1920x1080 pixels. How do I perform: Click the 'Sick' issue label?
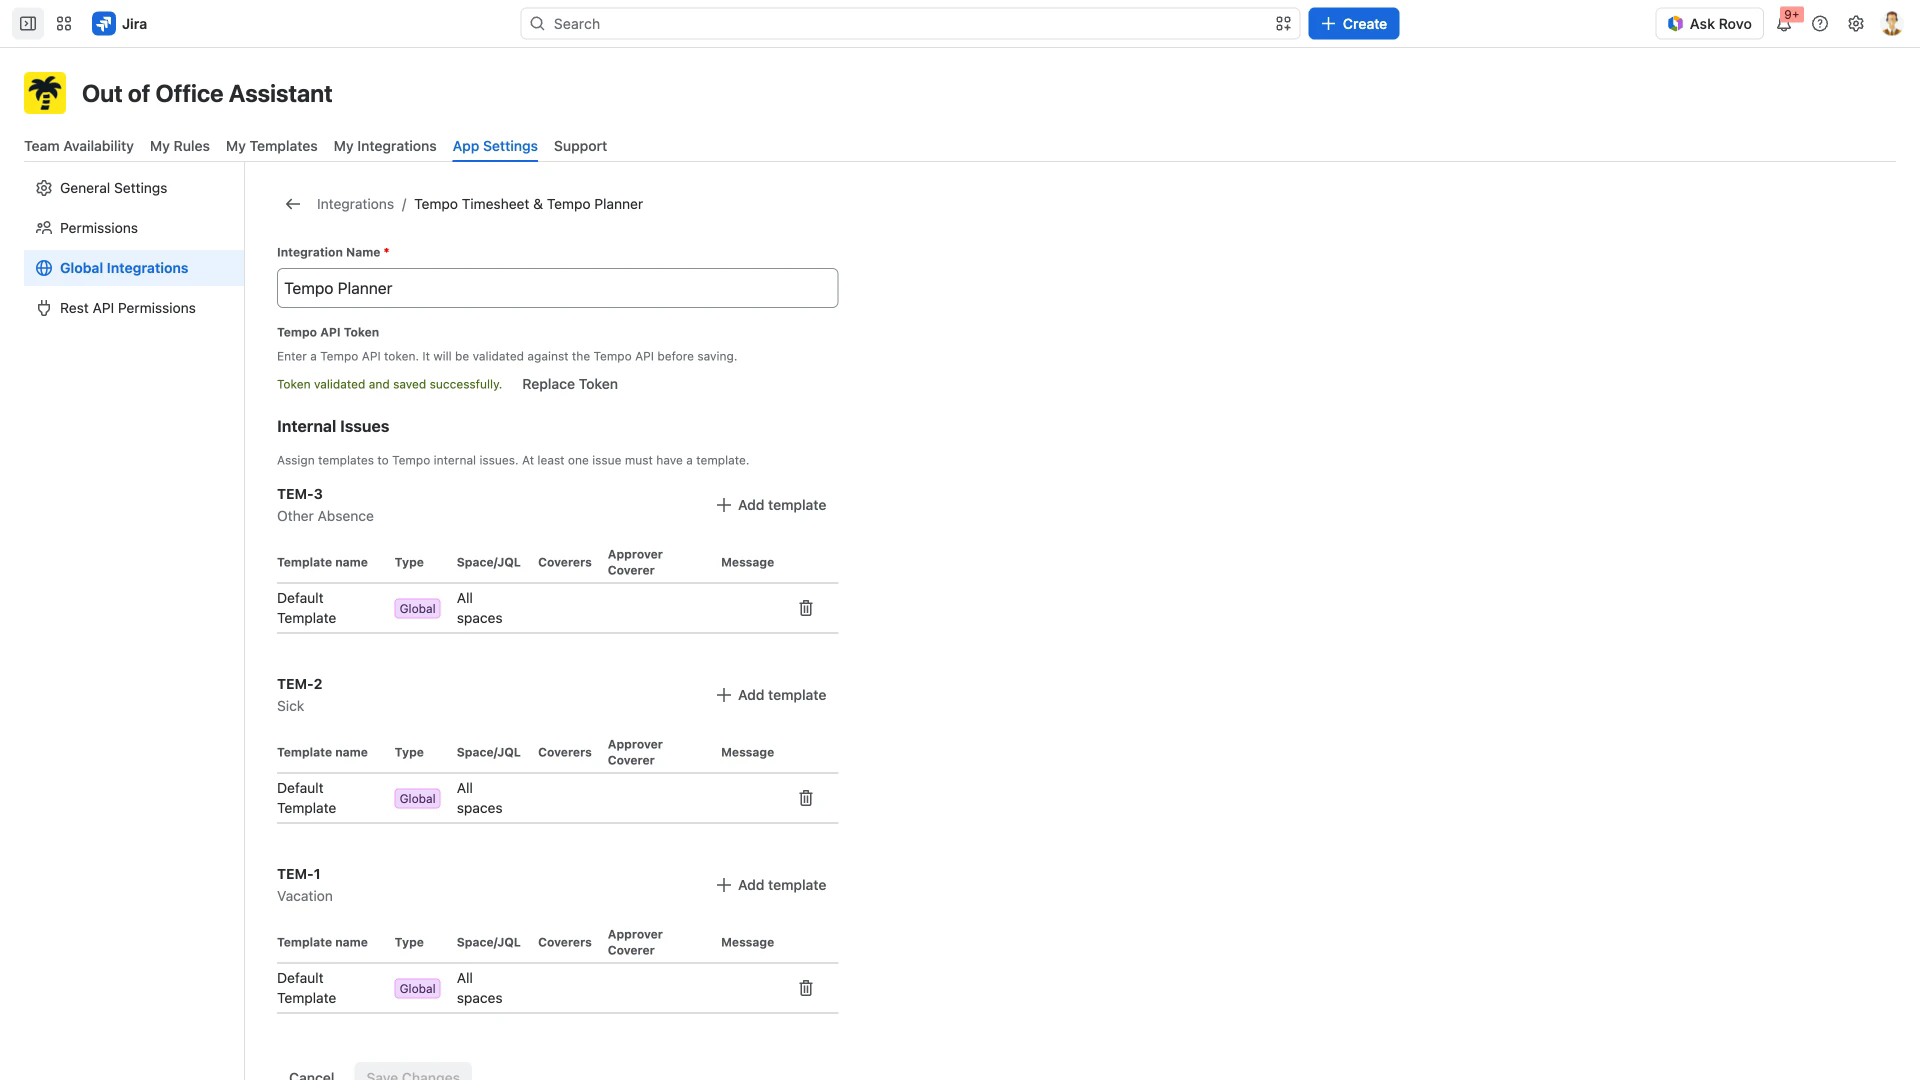point(290,706)
